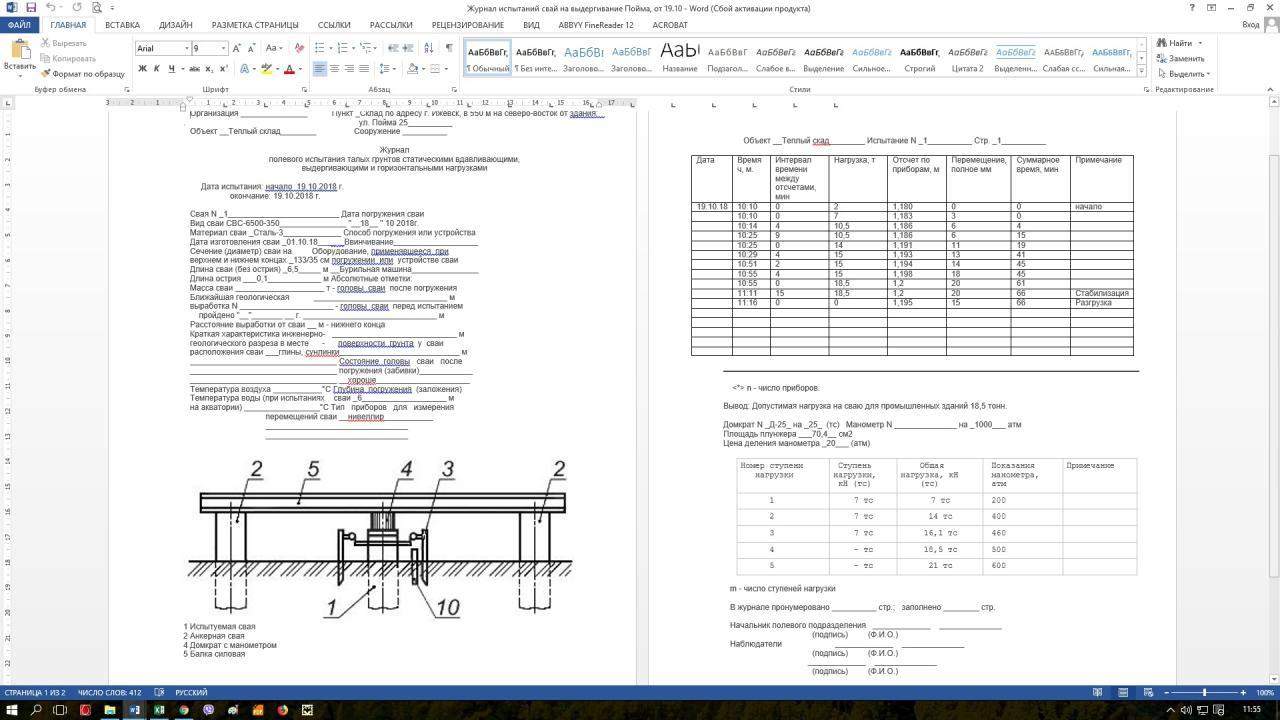Click the save icon in the quick access toolbar
Image resolution: width=1280 pixels, height=720 pixels.
[x=31, y=7]
